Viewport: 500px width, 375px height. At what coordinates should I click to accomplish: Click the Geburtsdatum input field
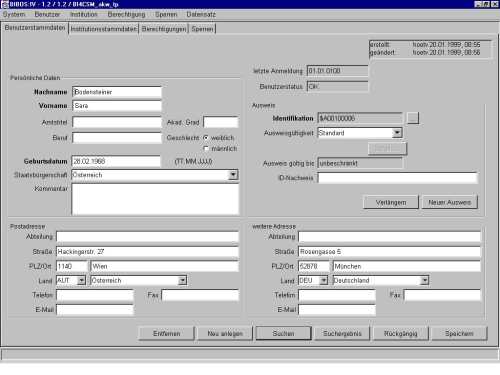[x=116, y=161]
